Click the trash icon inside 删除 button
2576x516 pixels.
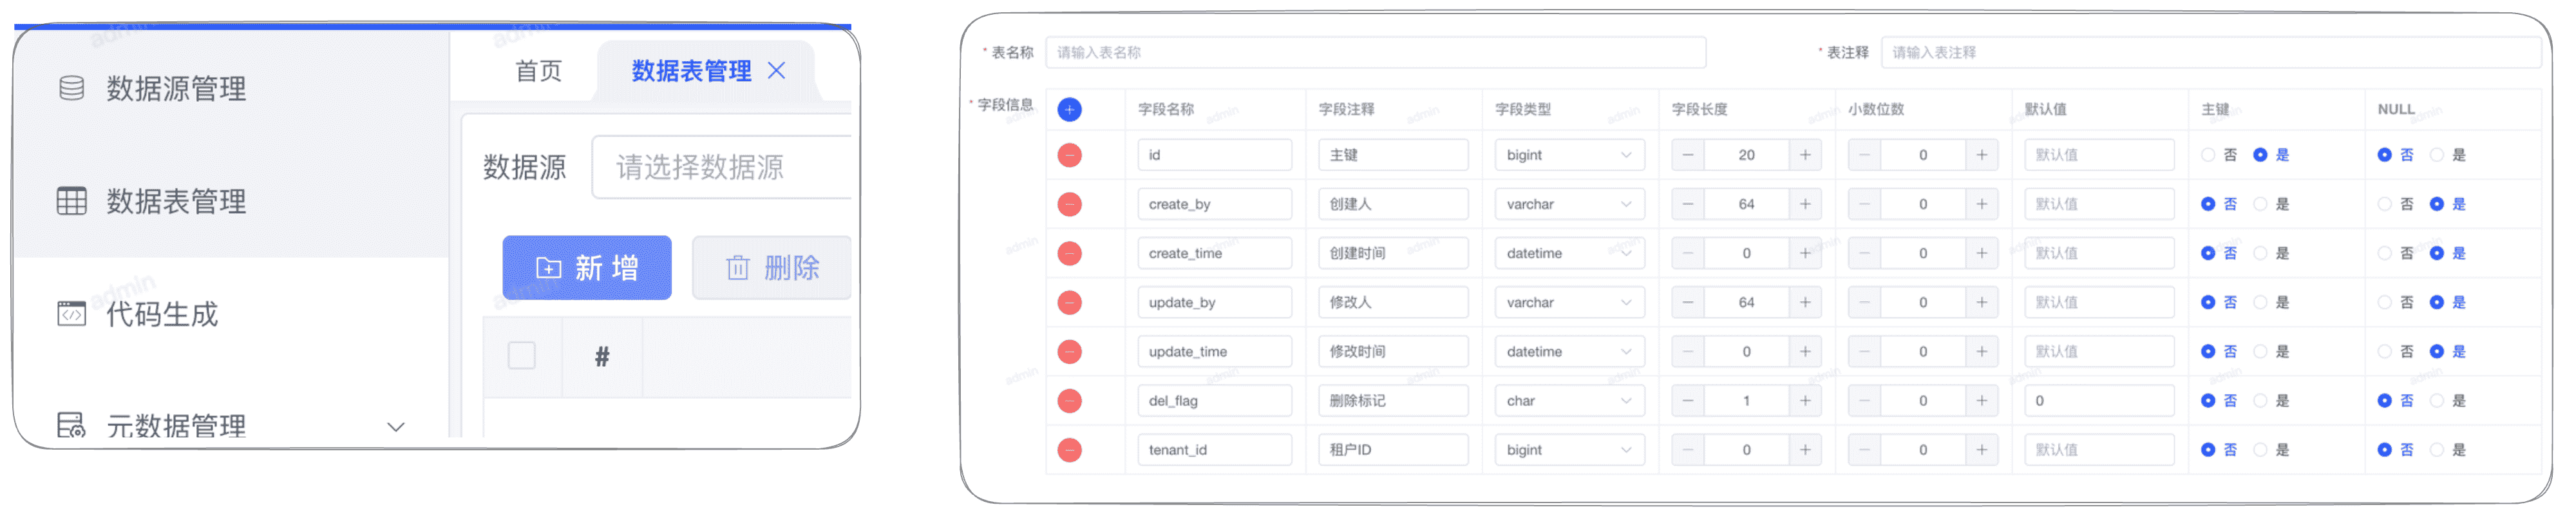(x=736, y=267)
